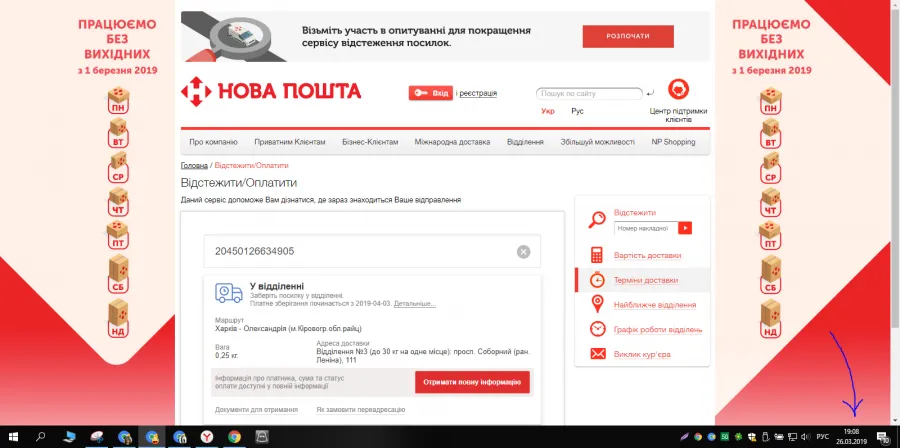Open Windows Defender shield tray icon
This screenshot has height=448, width=900.
click(x=752, y=437)
